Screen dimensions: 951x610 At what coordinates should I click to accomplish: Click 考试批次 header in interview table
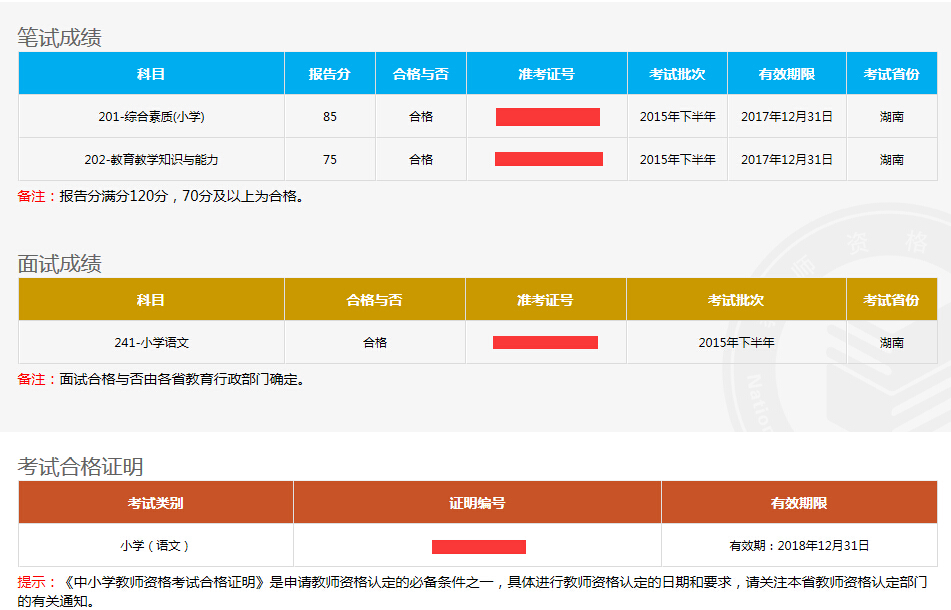pos(736,300)
